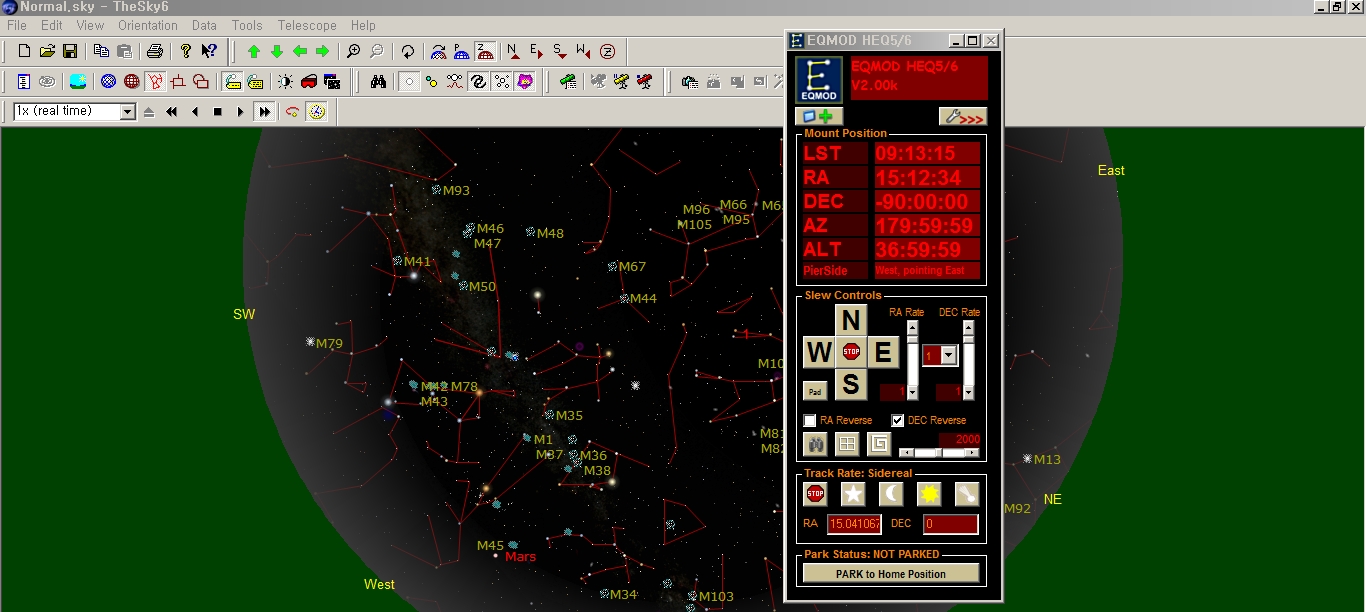Viewport: 1366px width, 612px height.
Task: Slew north with the N button
Action: pos(850,321)
